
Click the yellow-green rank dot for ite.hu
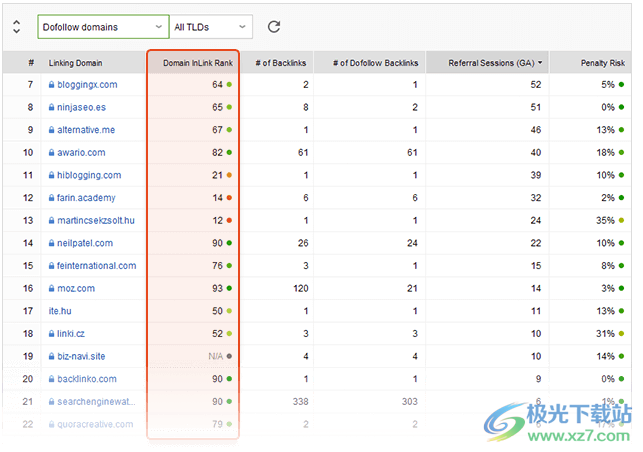point(229,311)
